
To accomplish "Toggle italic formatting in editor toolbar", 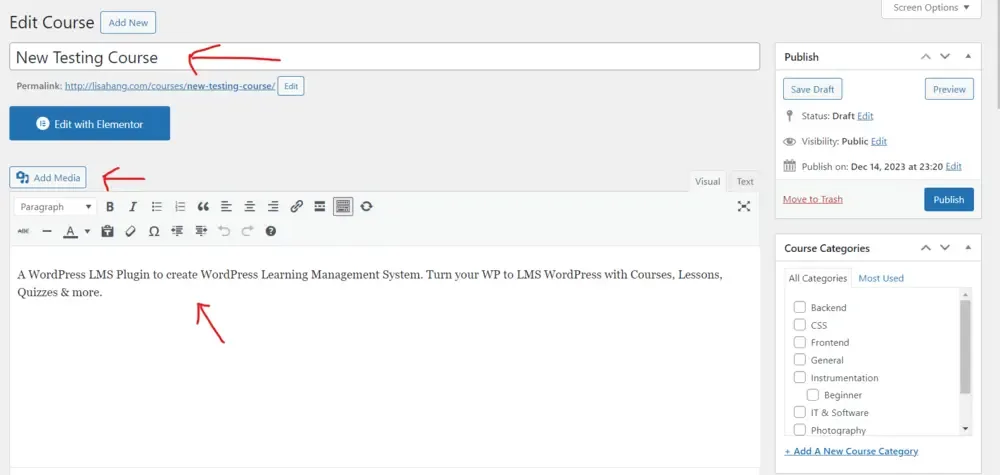I will coord(133,207).
